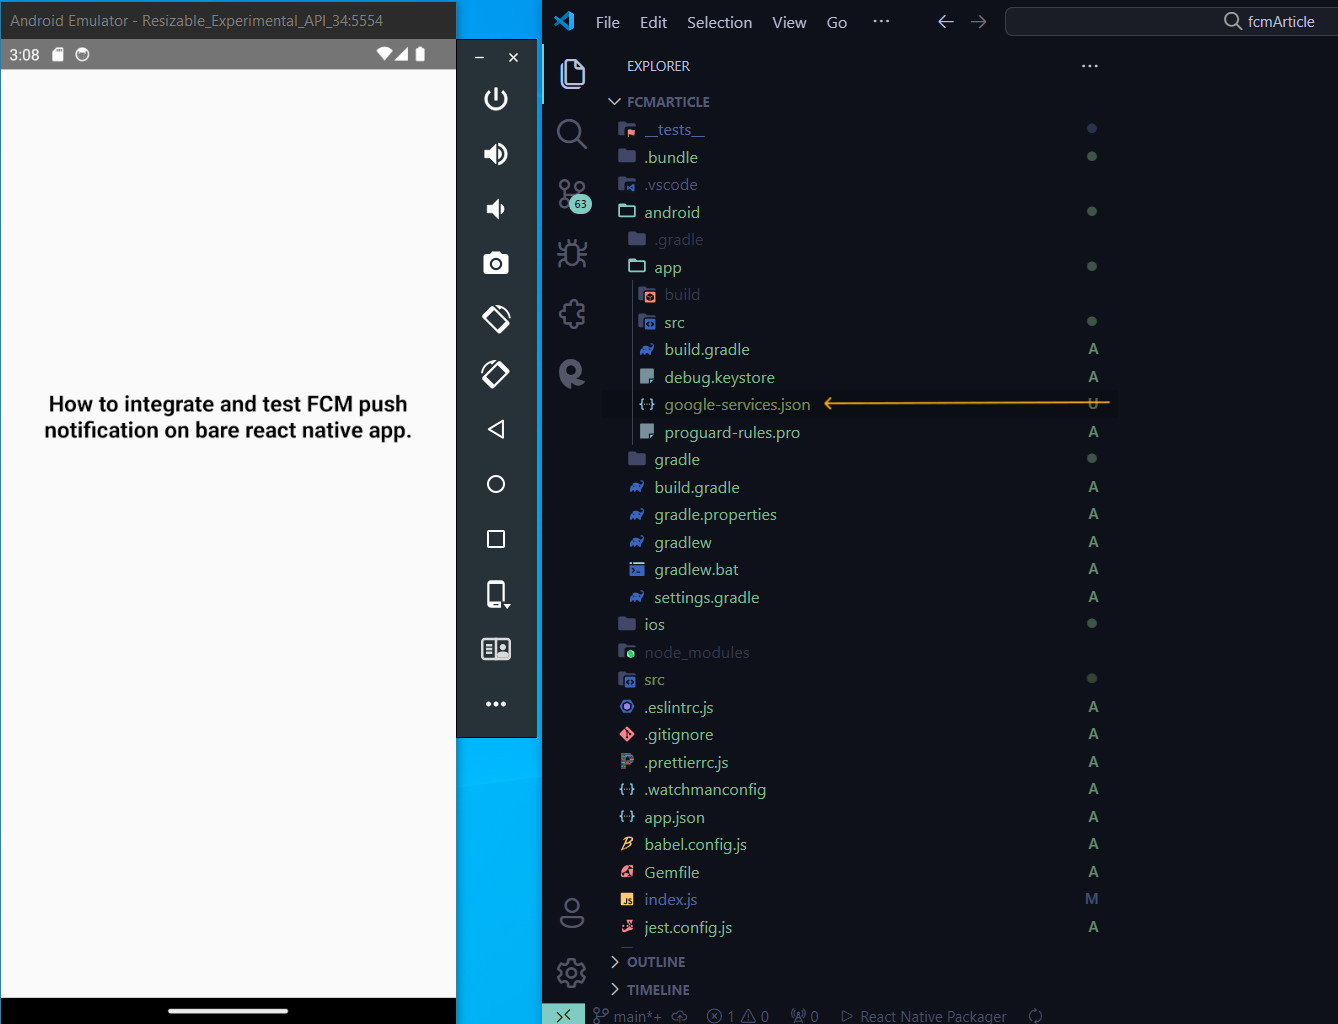Click the main*+ git branch status
The height and width of the screenshot is (1024, 1338).
tap(628, 1016)
